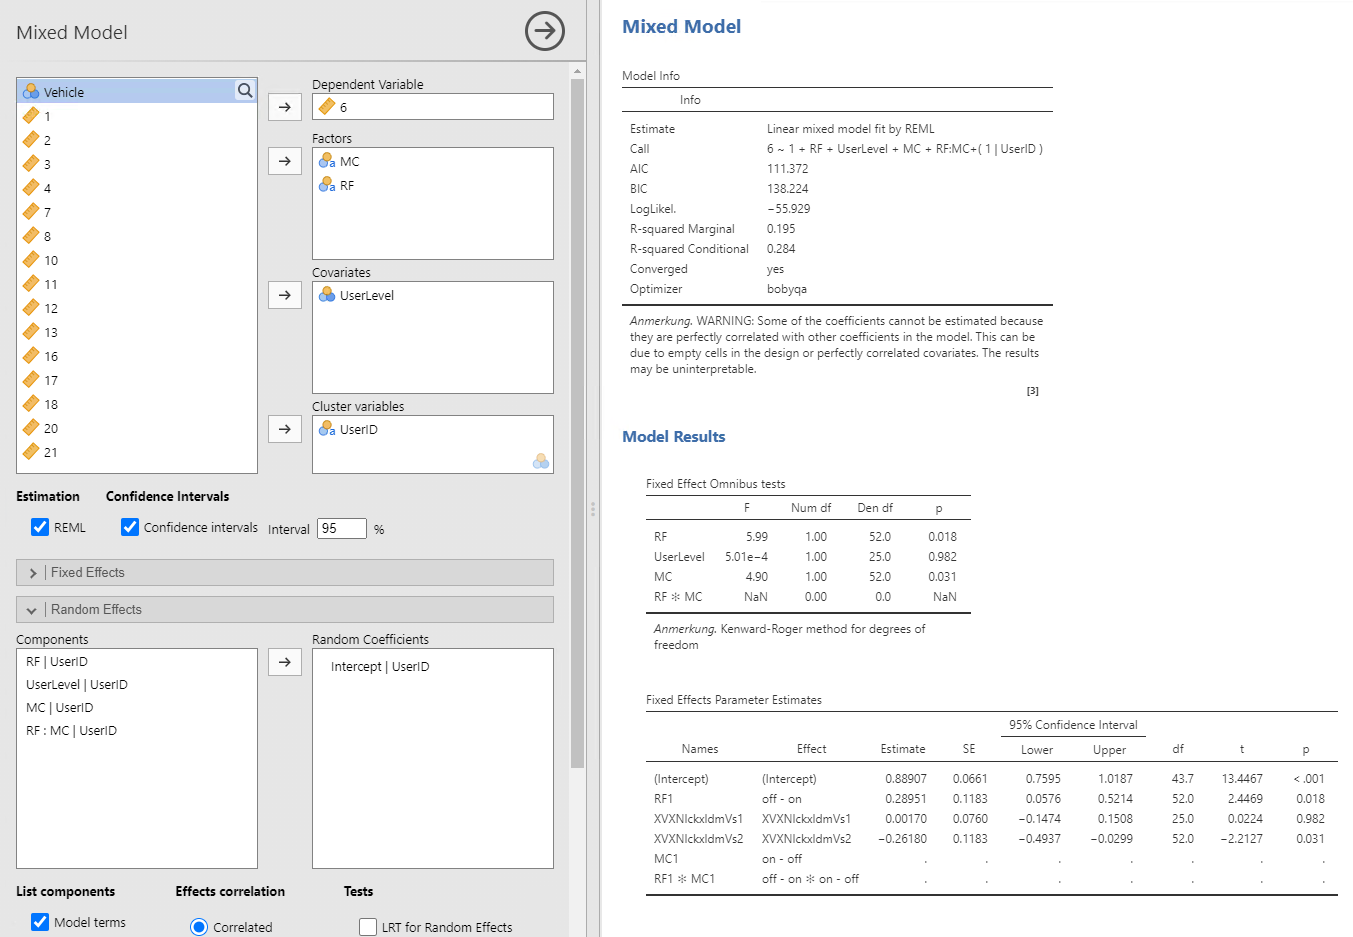Collapse the Random Effects section
The height and width of the screenshot is (937, 1353).
click(x=285, y=609)
